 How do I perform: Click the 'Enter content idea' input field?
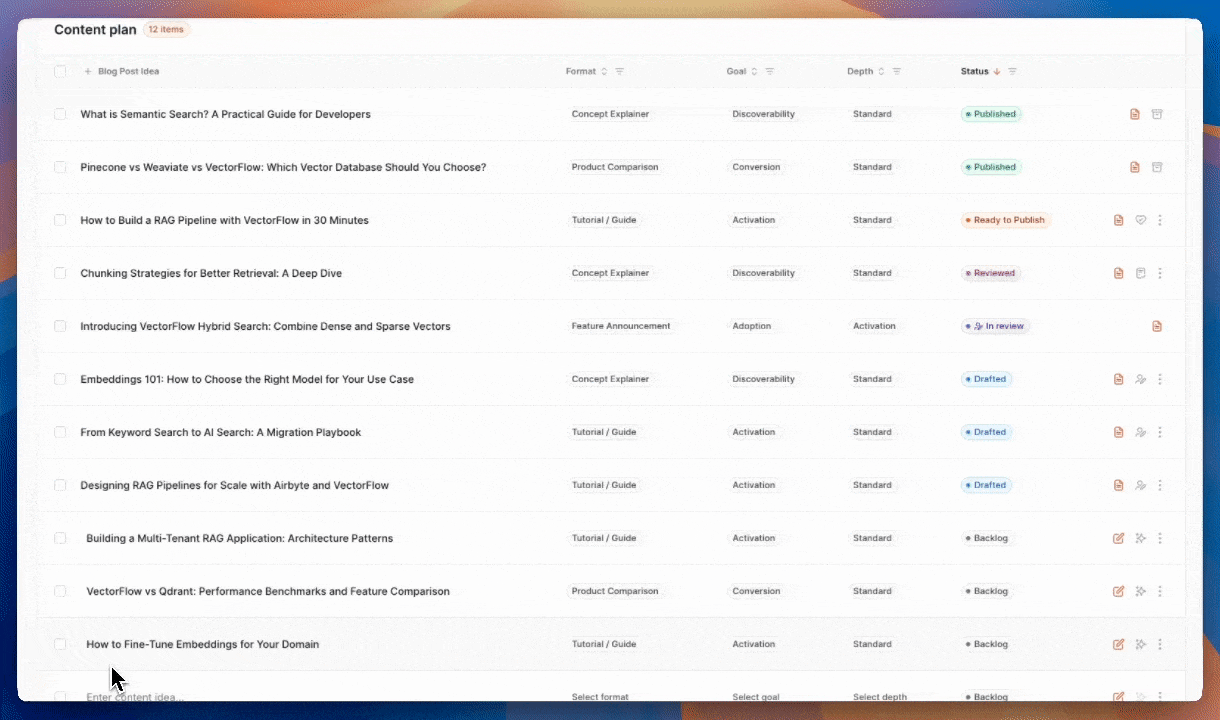(x=134, y=697)
